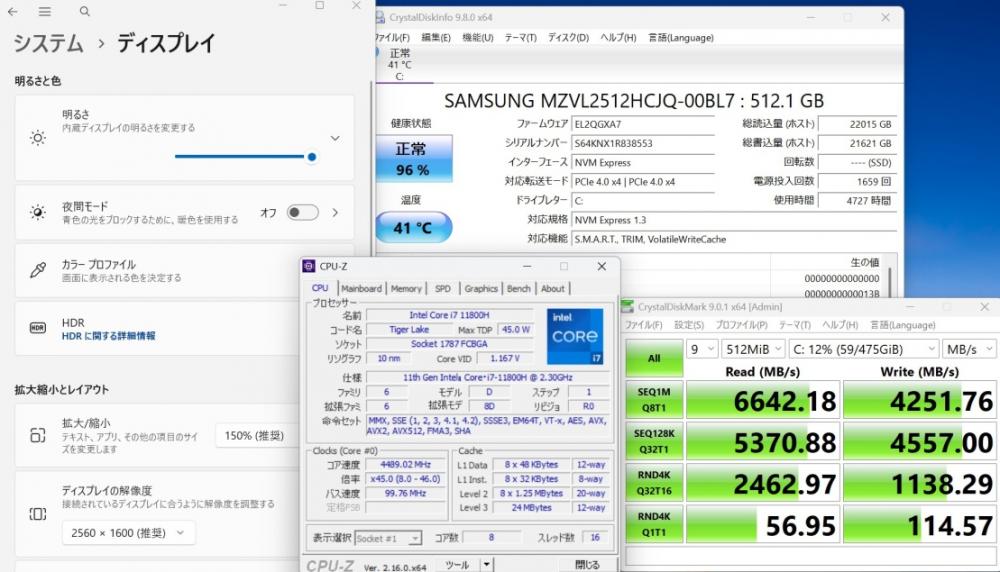Viewport: 1000px width, 572px height.
Task: Open the test count 9 dropdown
Action: tap(702, 349)
